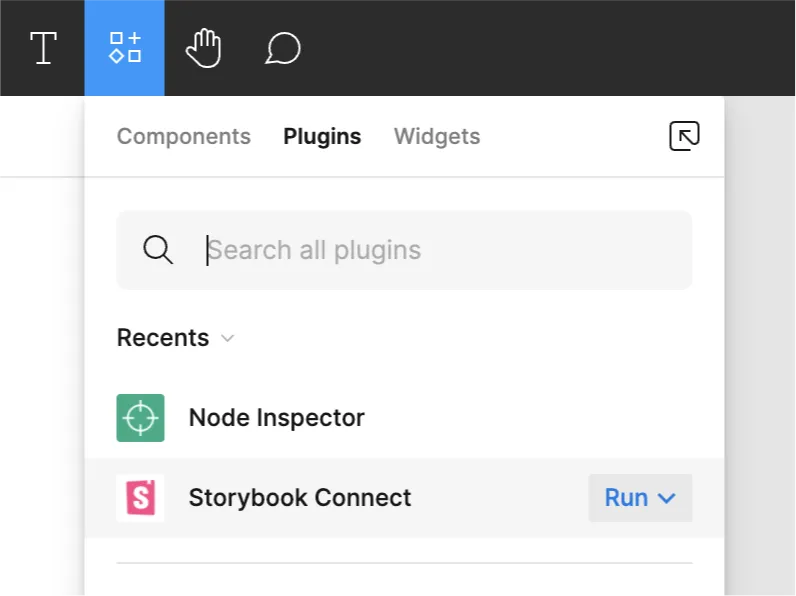Switch to the Components tab

click(x=183, y=136)
